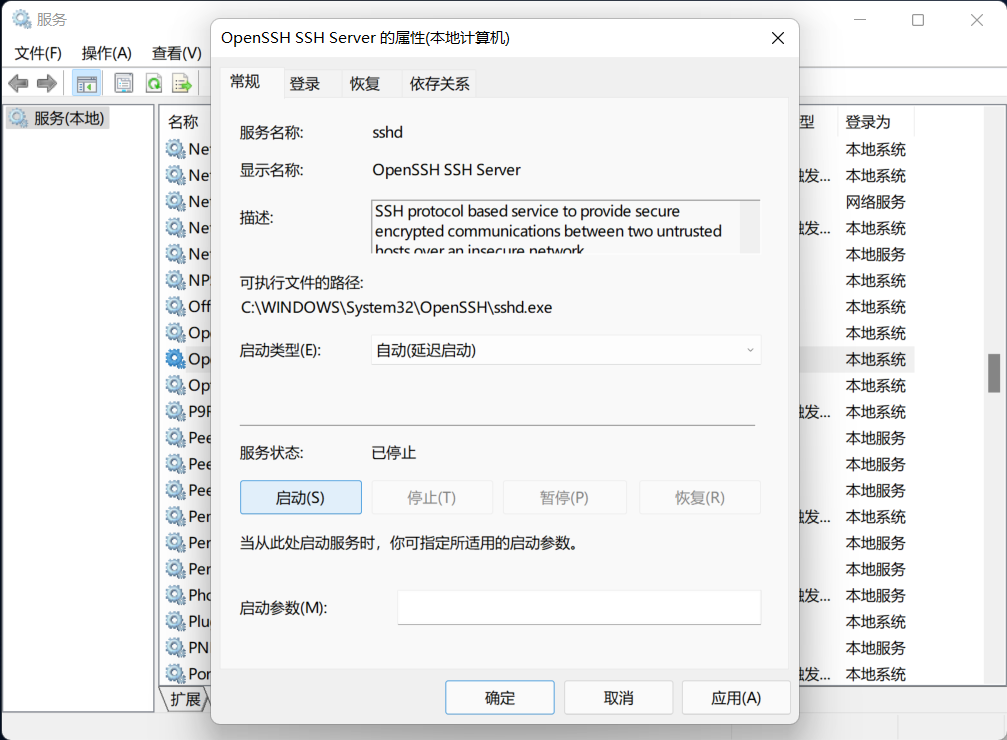Viewport: 1007px width, 740px height.
Task: Click the 确定 button
Action: [499, 698]
